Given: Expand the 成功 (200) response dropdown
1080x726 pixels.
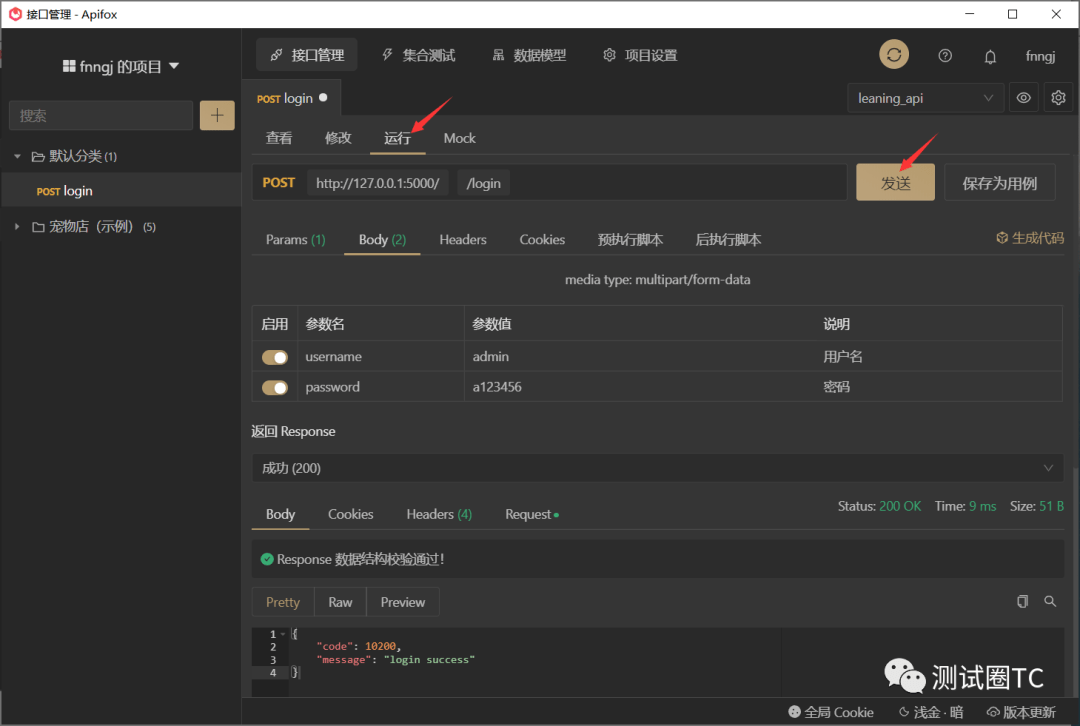Looking at the screenshot, I should [1048, 467].
